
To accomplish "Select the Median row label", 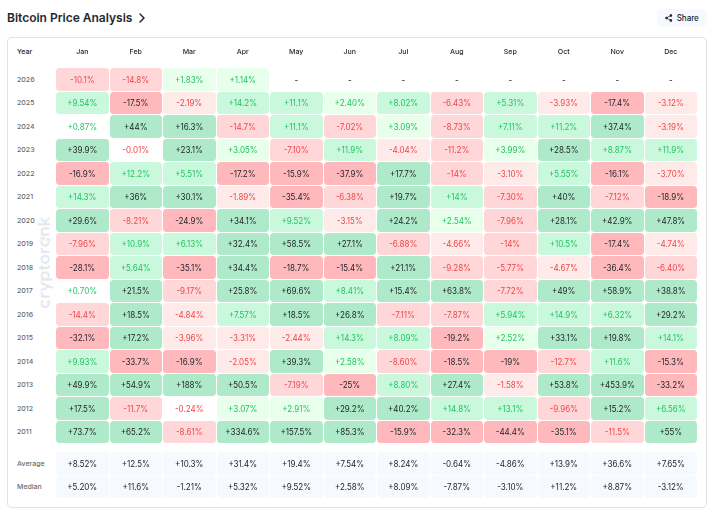I will click(x=29, y=487).
